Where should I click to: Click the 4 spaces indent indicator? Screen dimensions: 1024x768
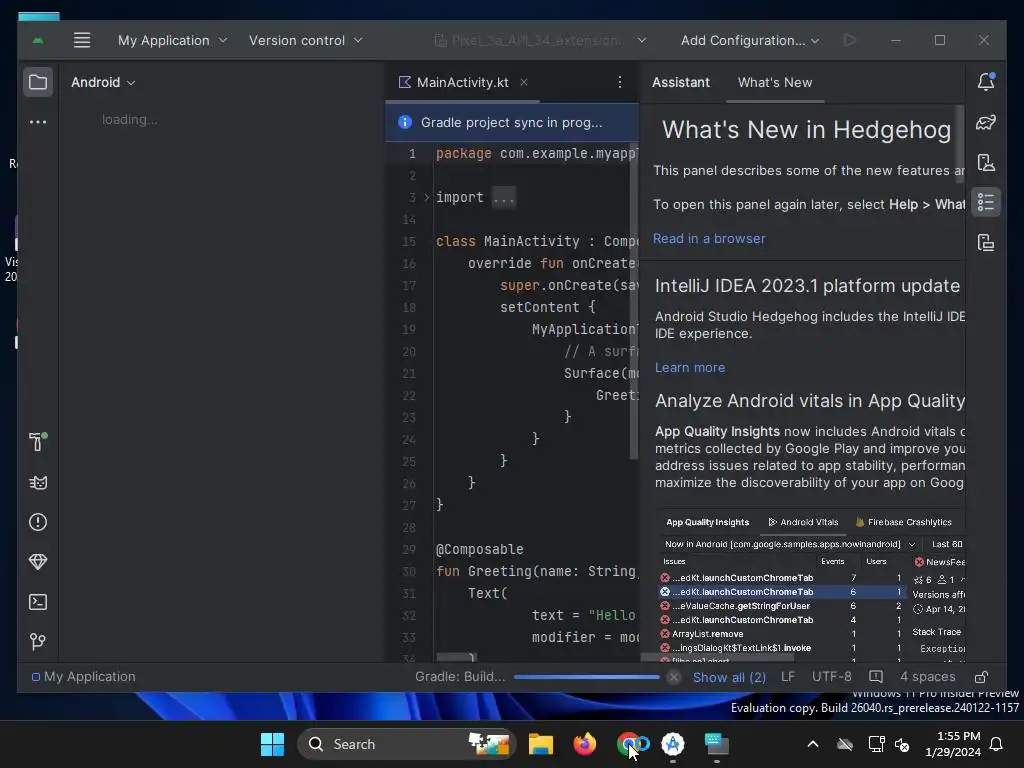[x=927, y=677]
